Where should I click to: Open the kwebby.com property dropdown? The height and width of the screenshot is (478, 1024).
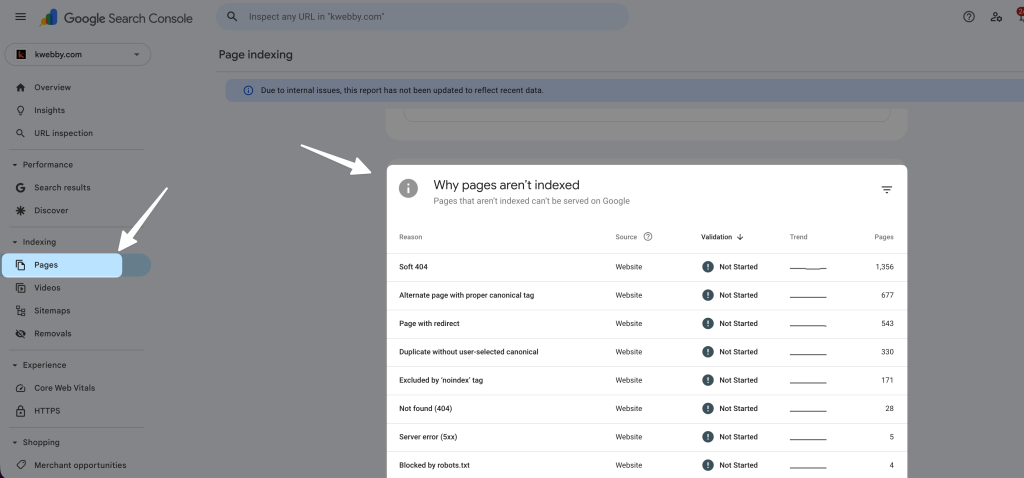[78, 55]
